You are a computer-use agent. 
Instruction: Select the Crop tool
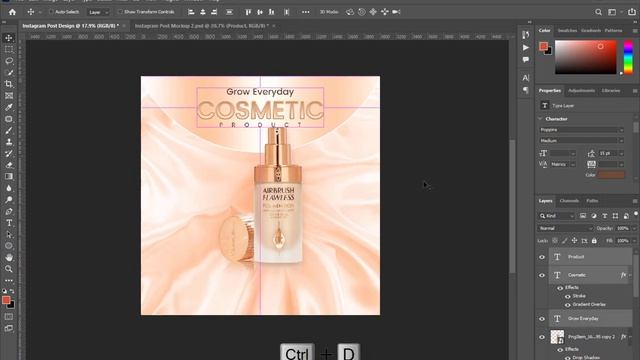coord(9,84)
